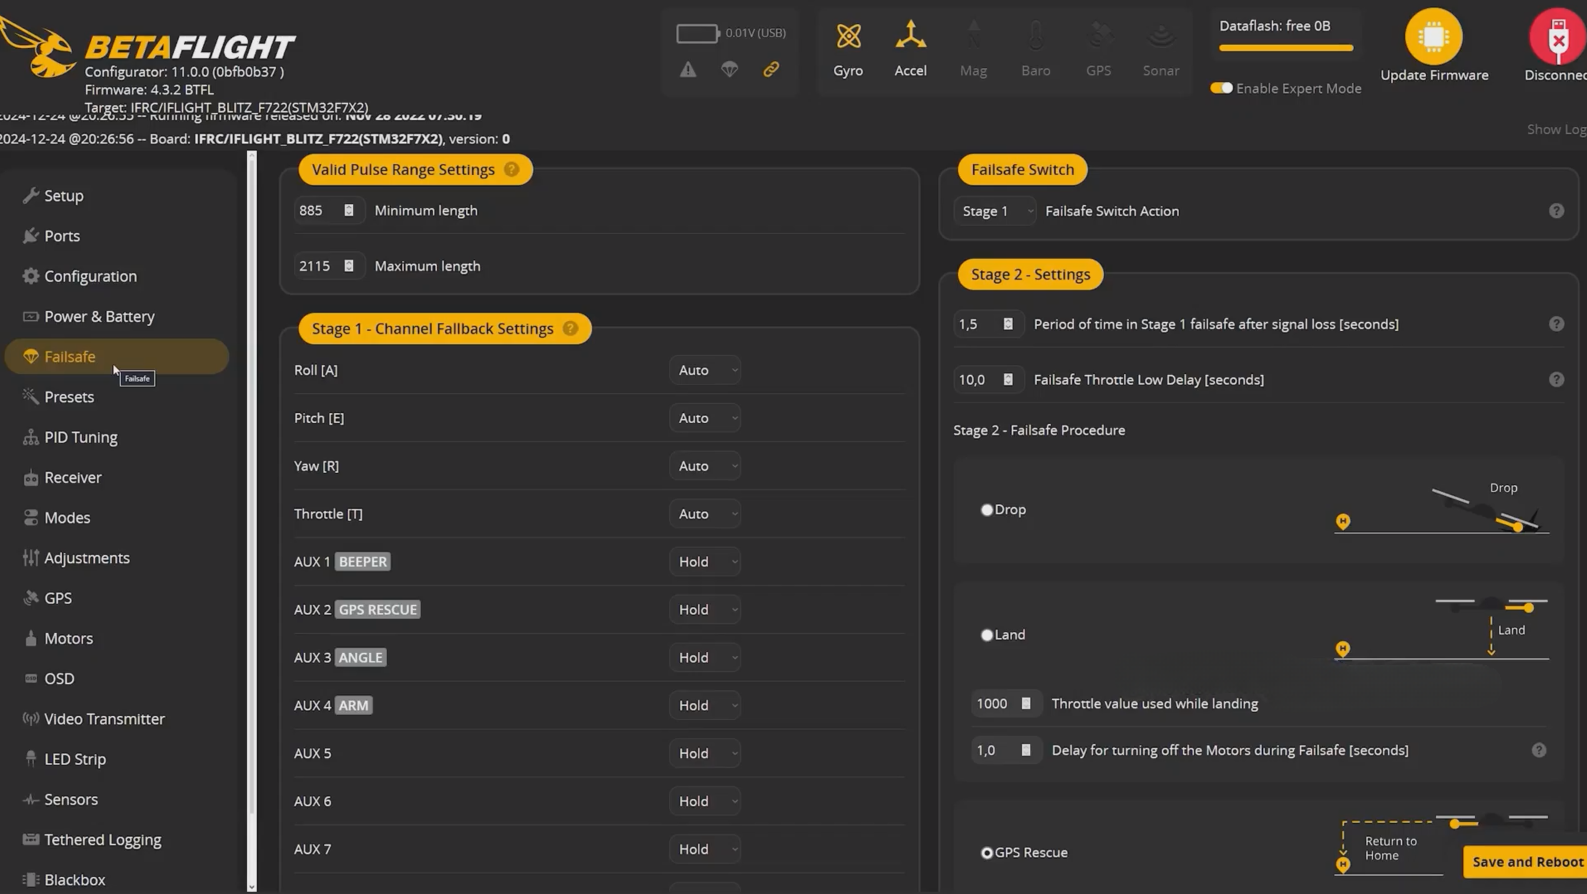Toggle Enable Expert Mode switch

(x=1221, y=88)
